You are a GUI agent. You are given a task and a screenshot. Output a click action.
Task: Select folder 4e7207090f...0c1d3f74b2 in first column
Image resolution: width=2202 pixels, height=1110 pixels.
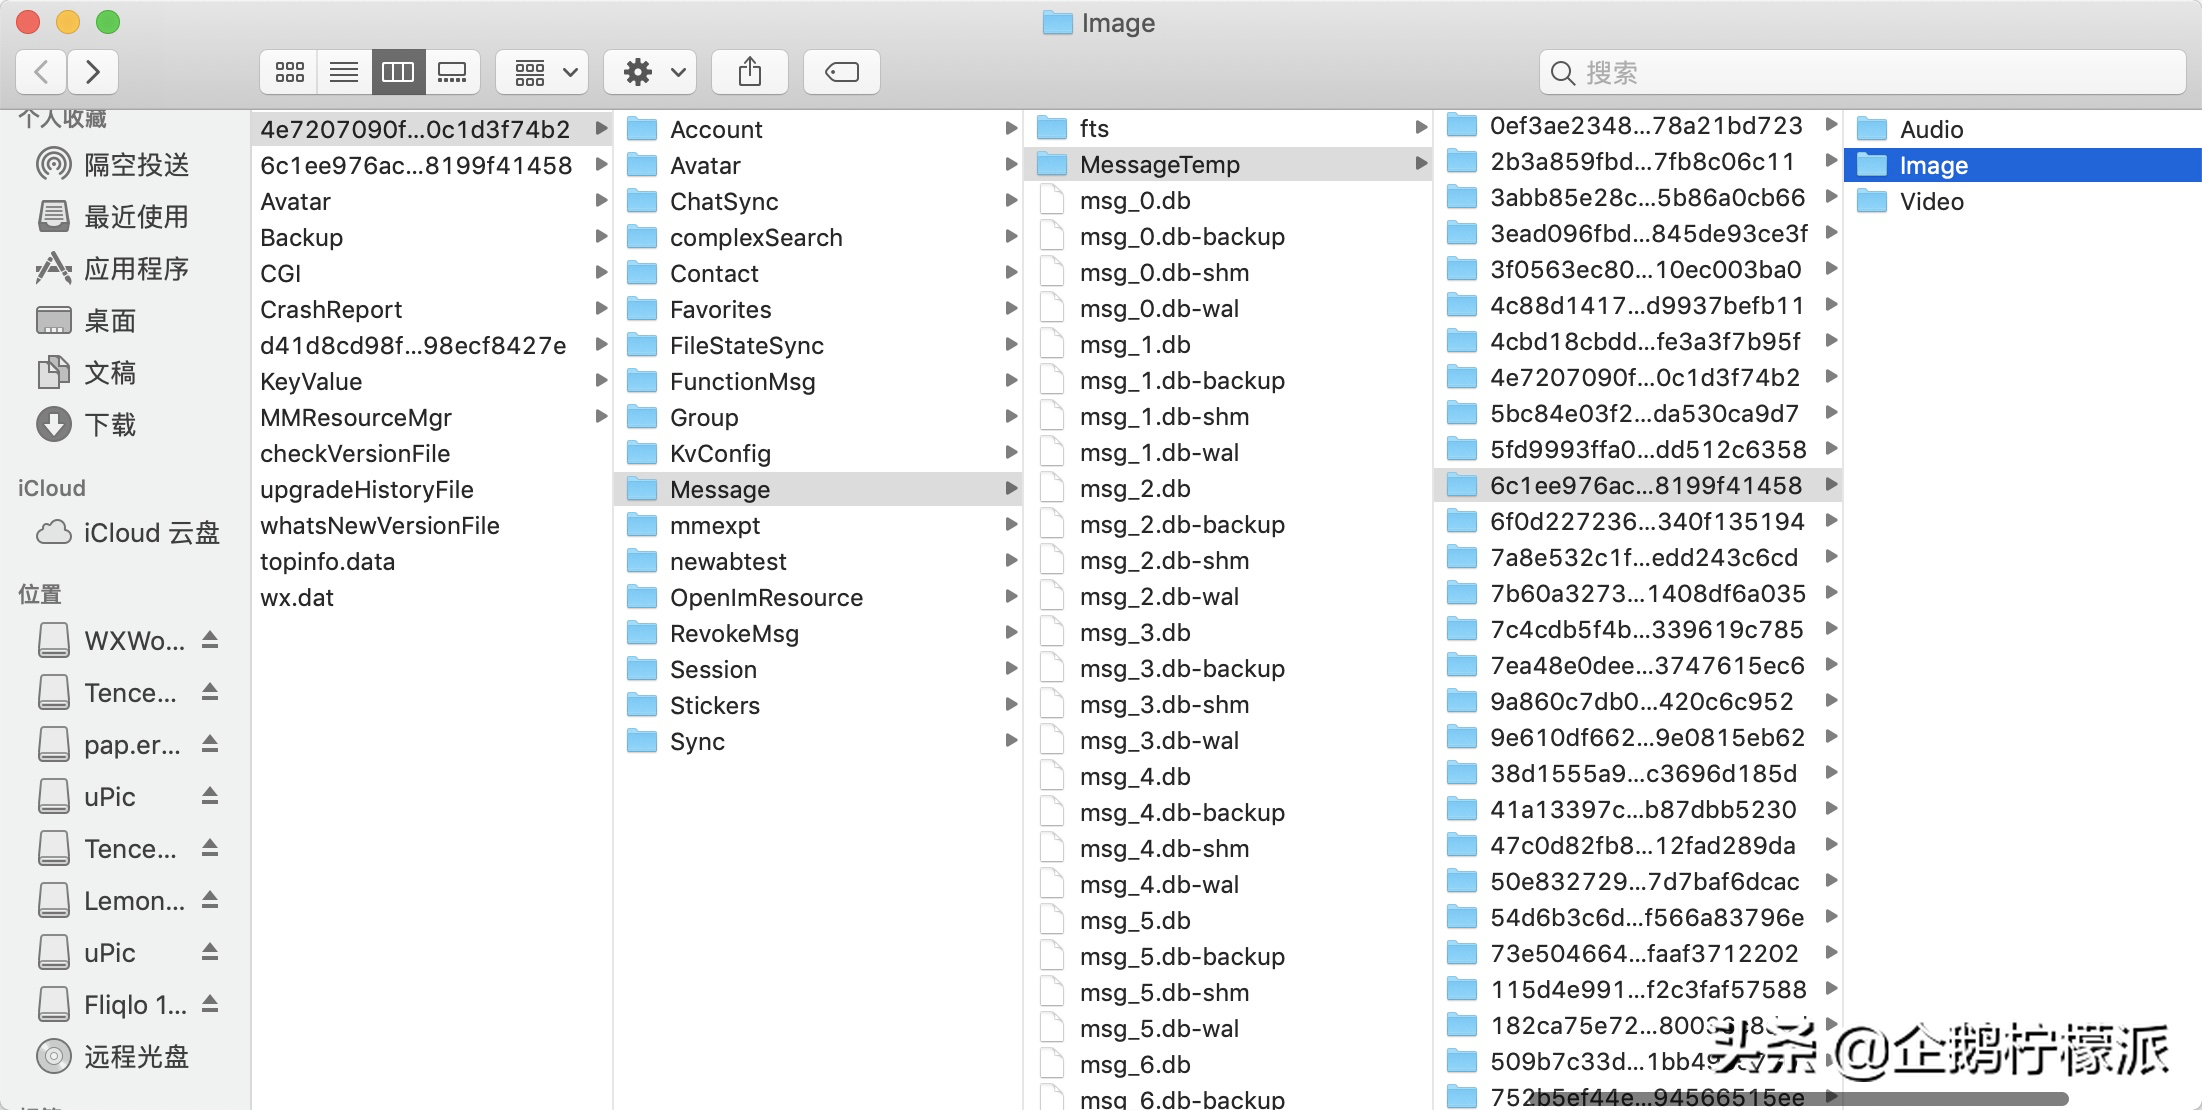(x=431, y=129)
